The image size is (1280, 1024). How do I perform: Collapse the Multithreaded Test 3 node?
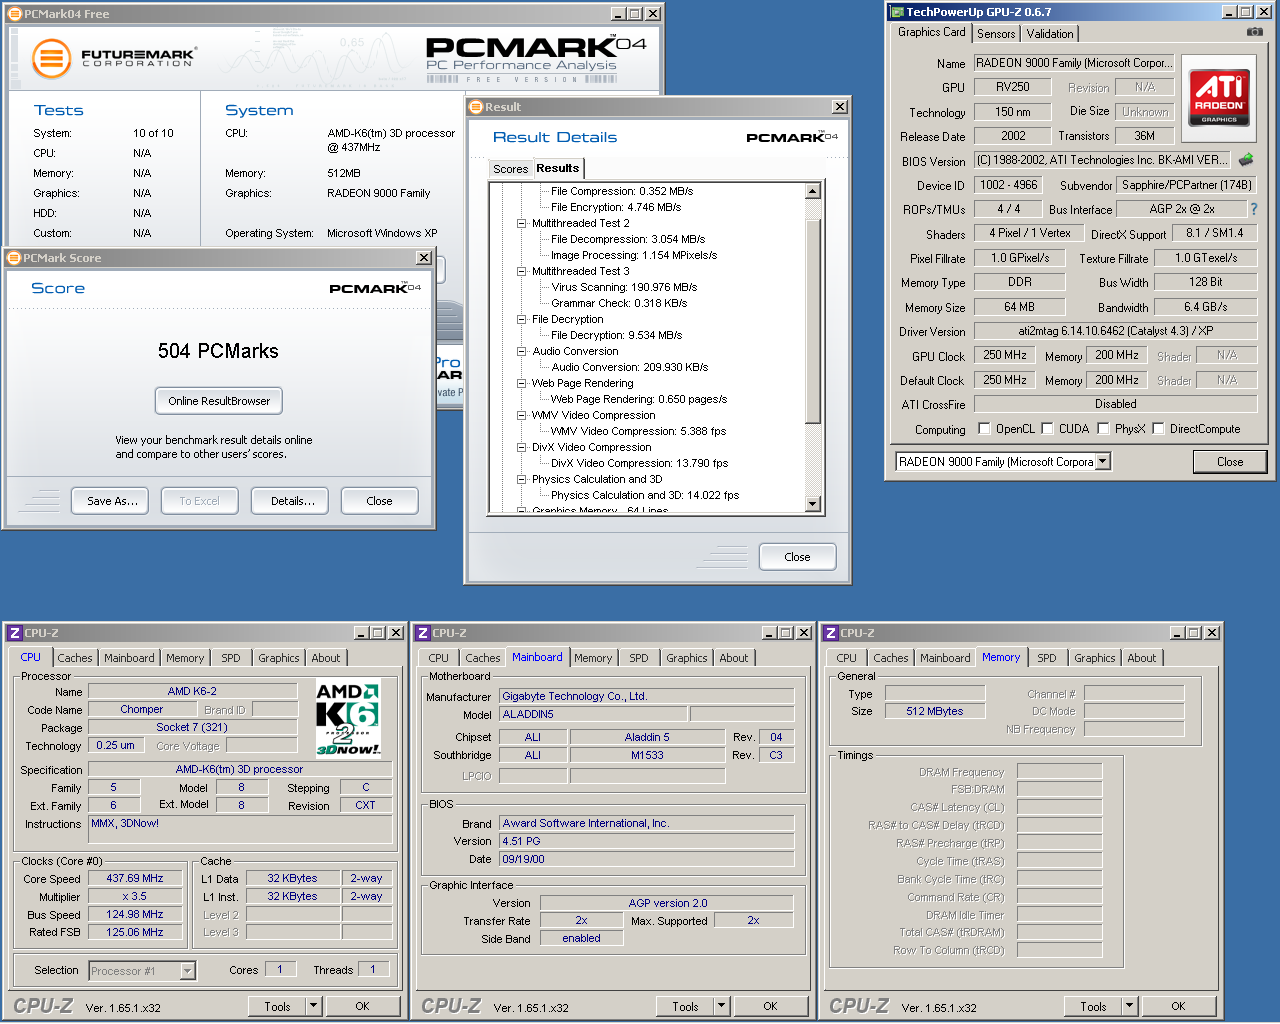coord(521,271)
